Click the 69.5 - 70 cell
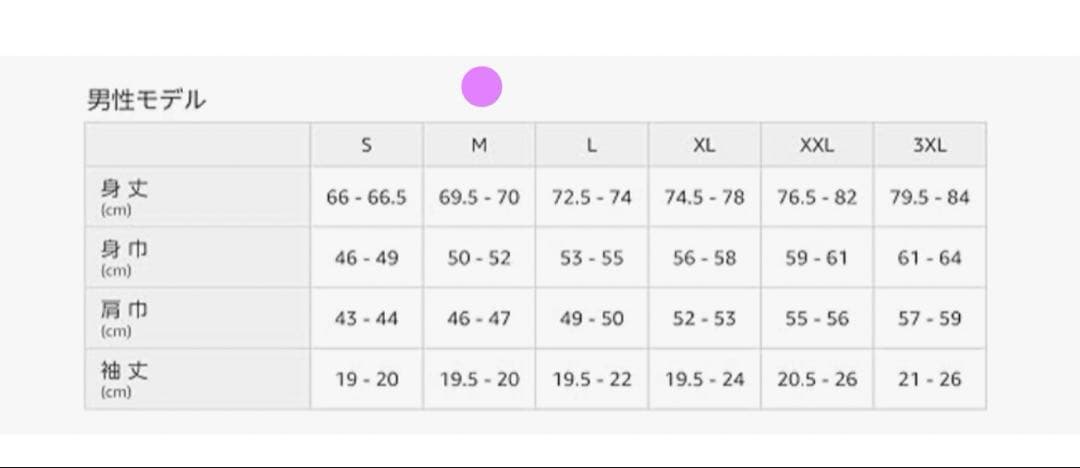This screenshot has width=1080, height=468. (x=479, y=197)
